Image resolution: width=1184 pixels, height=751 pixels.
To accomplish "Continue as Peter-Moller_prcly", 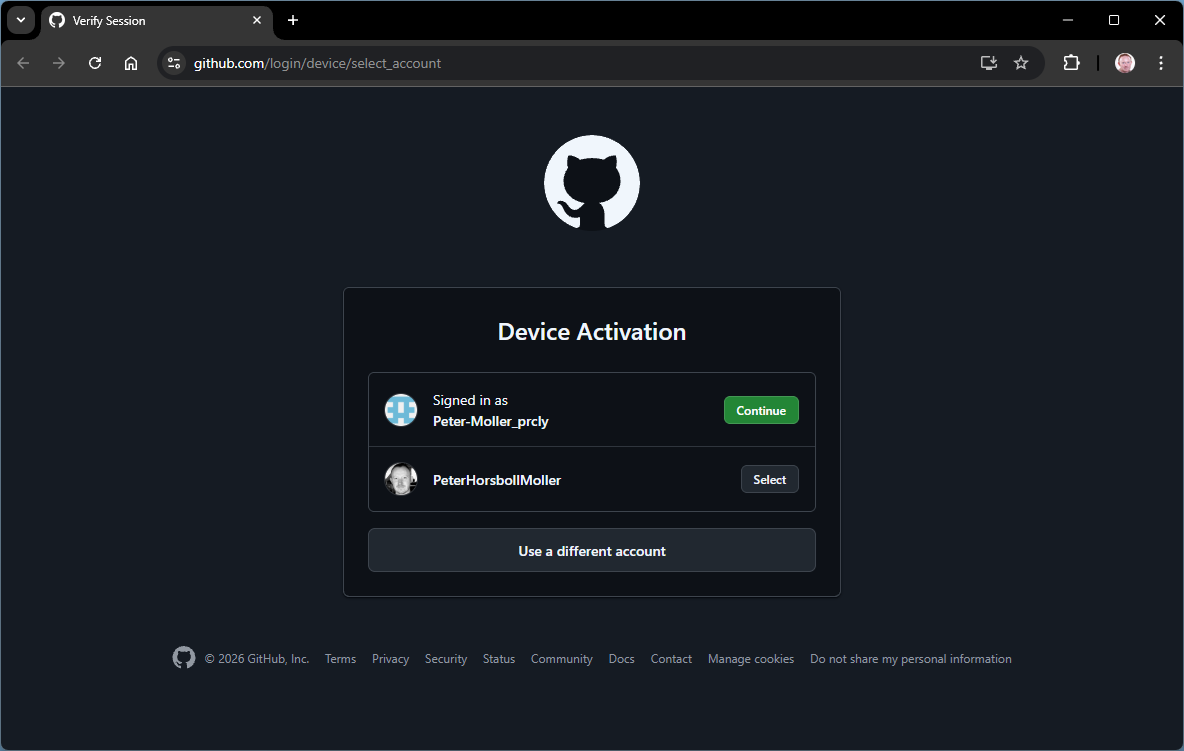I will point(761,411).
